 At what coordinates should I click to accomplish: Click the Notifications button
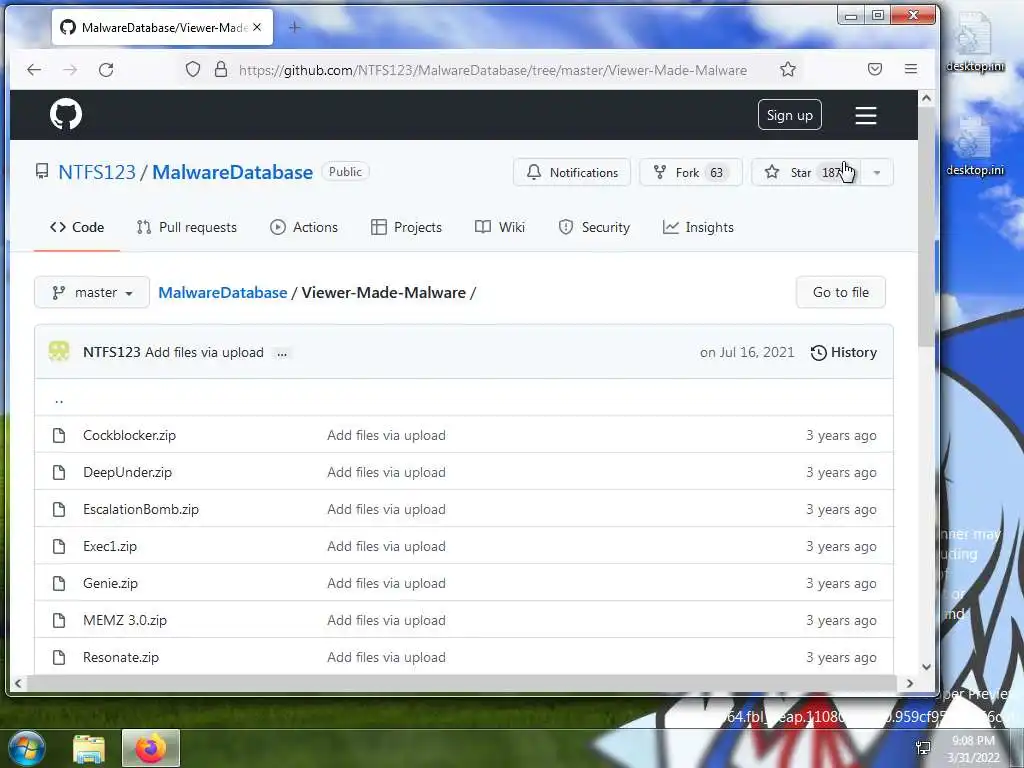click(x=572, y=172)
